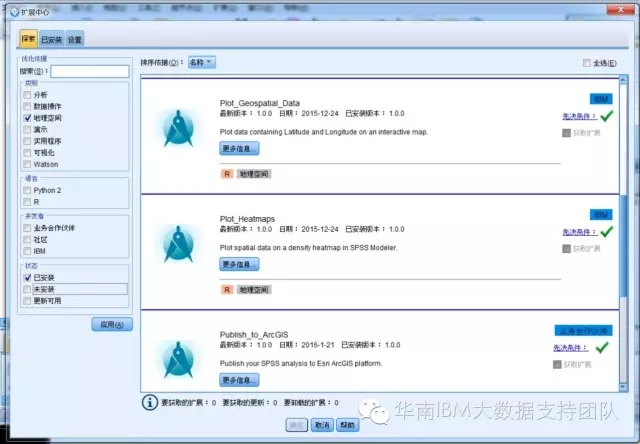
Task: Click the Plot_Geospatial_Data title text
Action: [260, 103]
